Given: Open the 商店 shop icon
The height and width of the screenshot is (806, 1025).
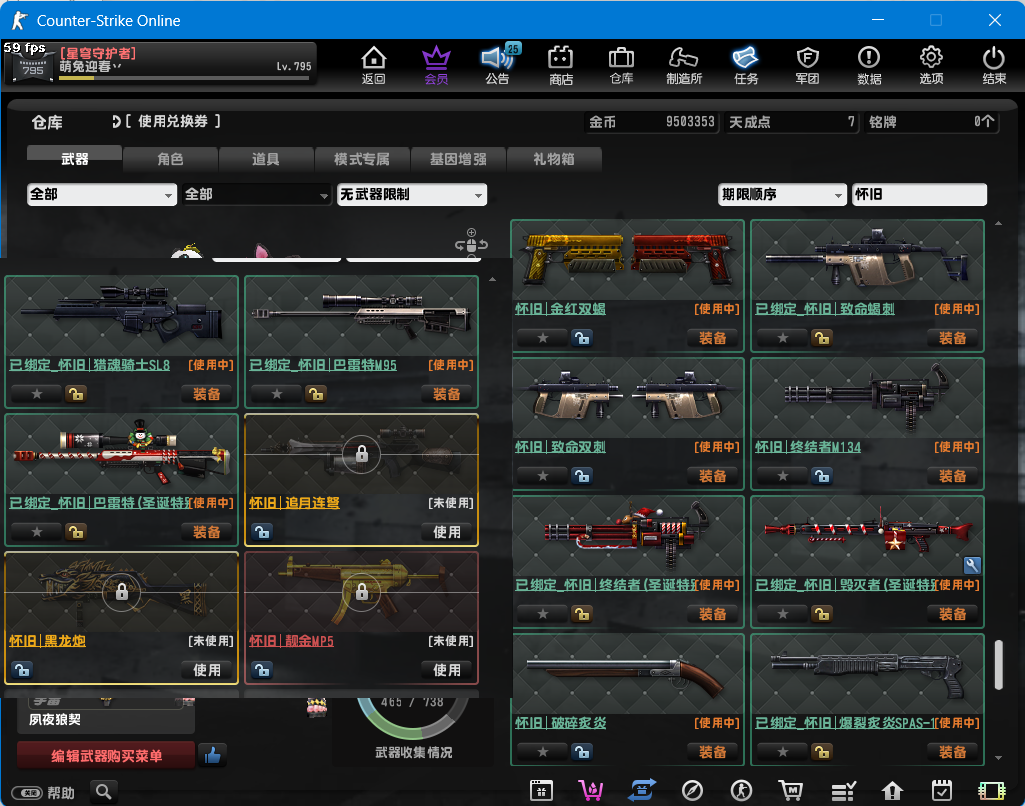Looking at the screenshot, I should [560, 65].
